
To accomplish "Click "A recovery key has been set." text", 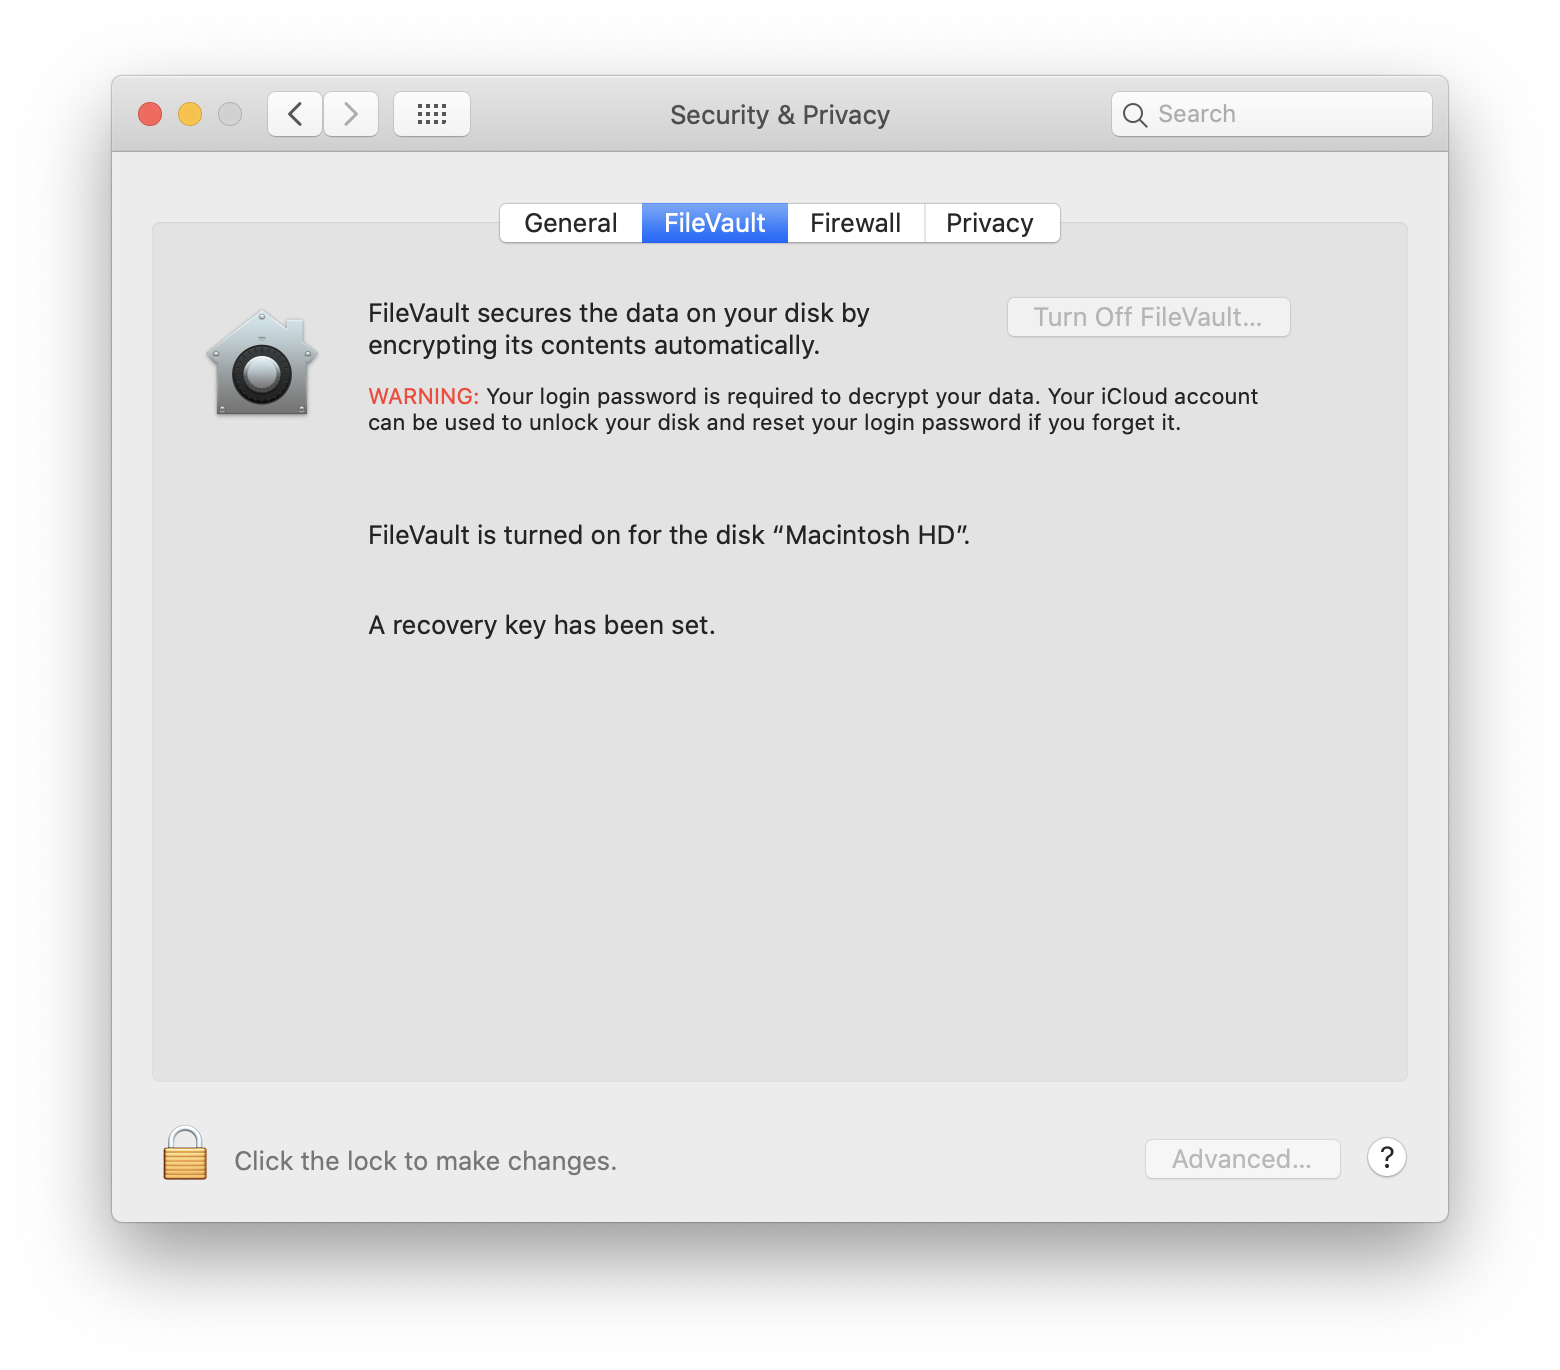I will pyautogui.click(x=542, y=626).
